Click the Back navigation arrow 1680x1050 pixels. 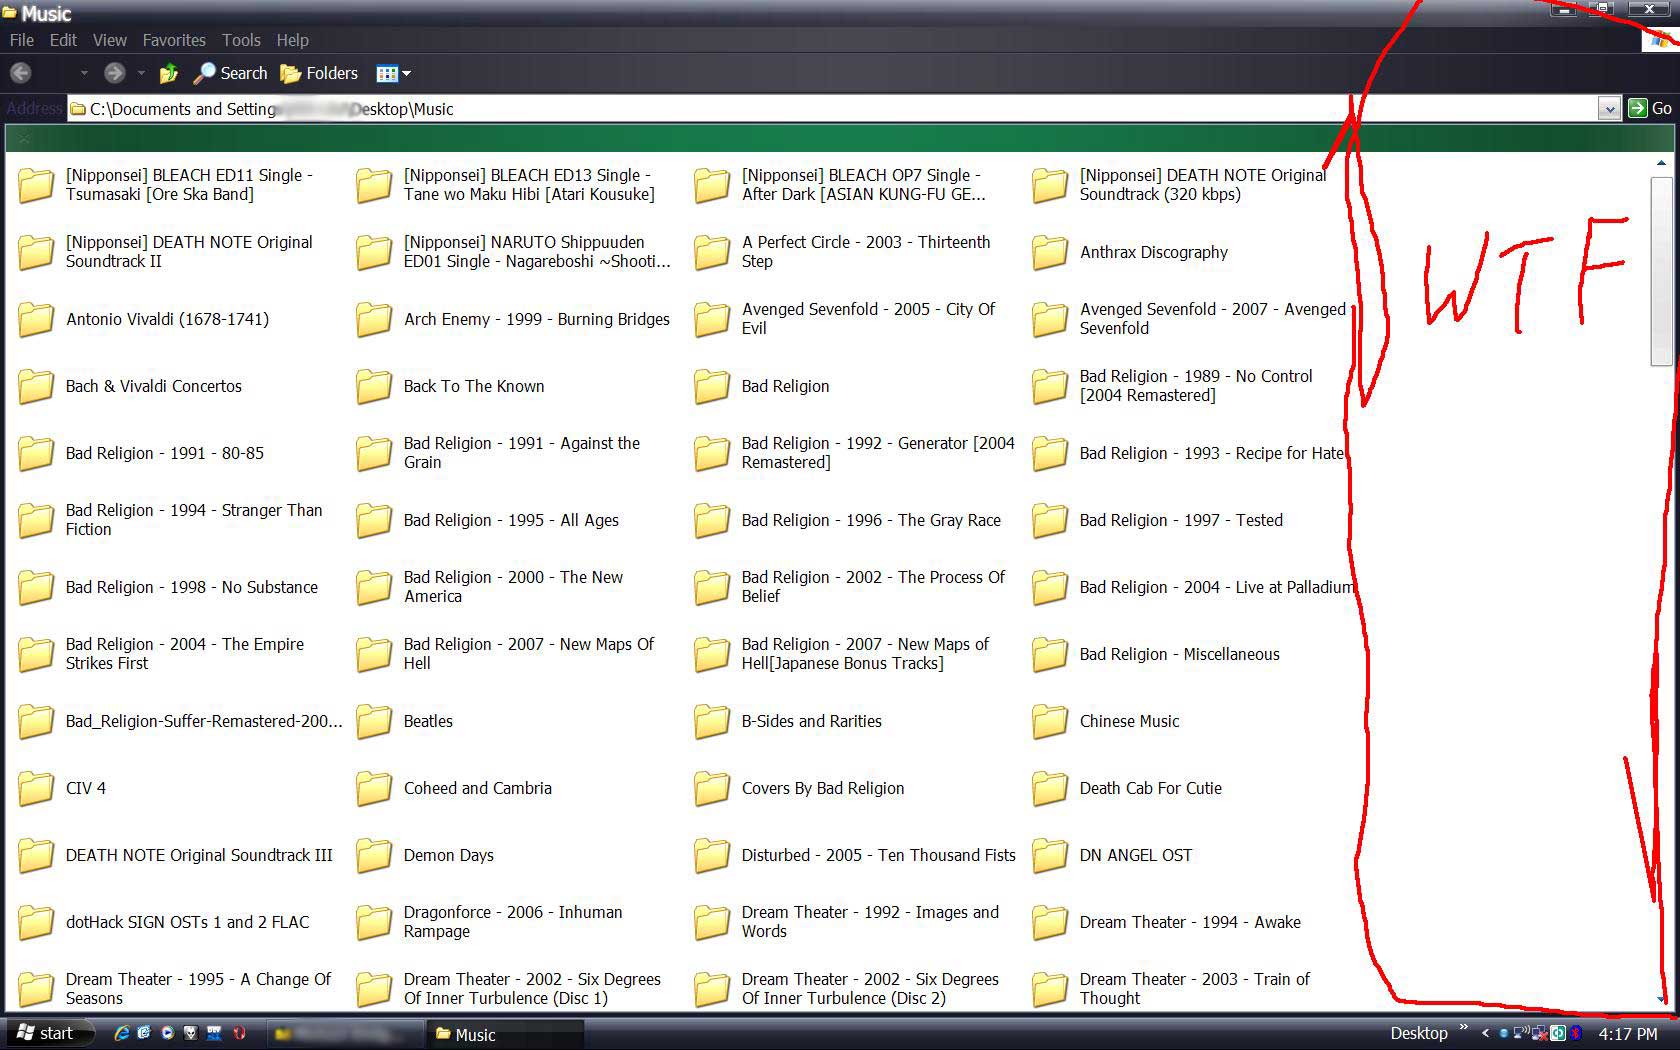[x=21, y=73]
